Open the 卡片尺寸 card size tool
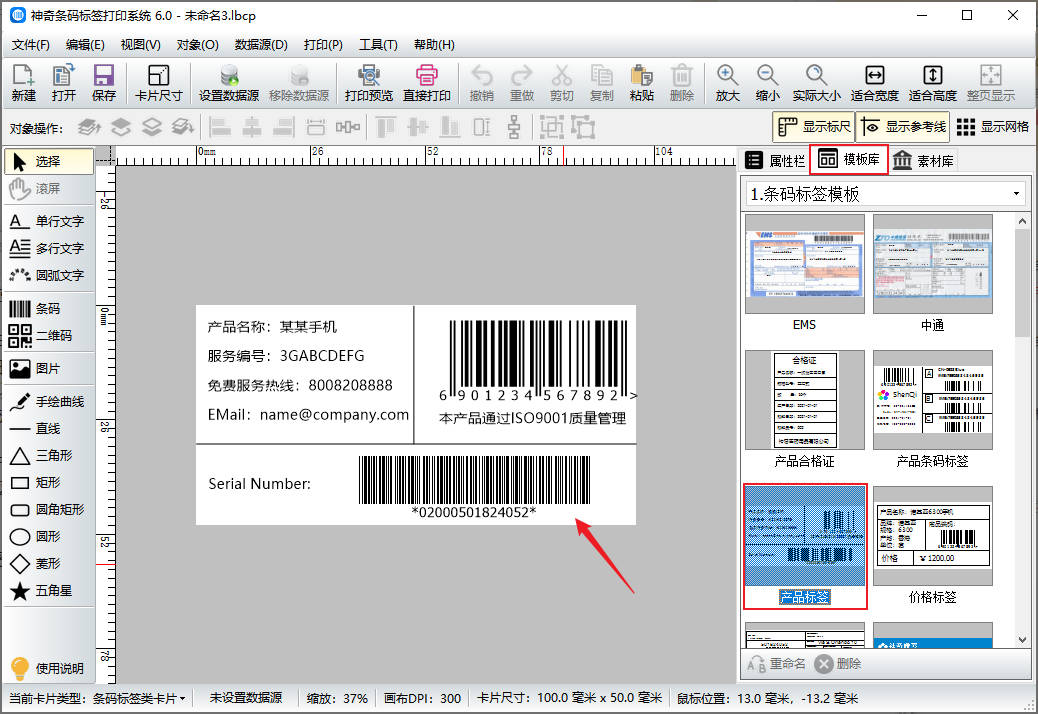Image resolution: width=1038 pixels, height=714 pixels. (158, 83)
